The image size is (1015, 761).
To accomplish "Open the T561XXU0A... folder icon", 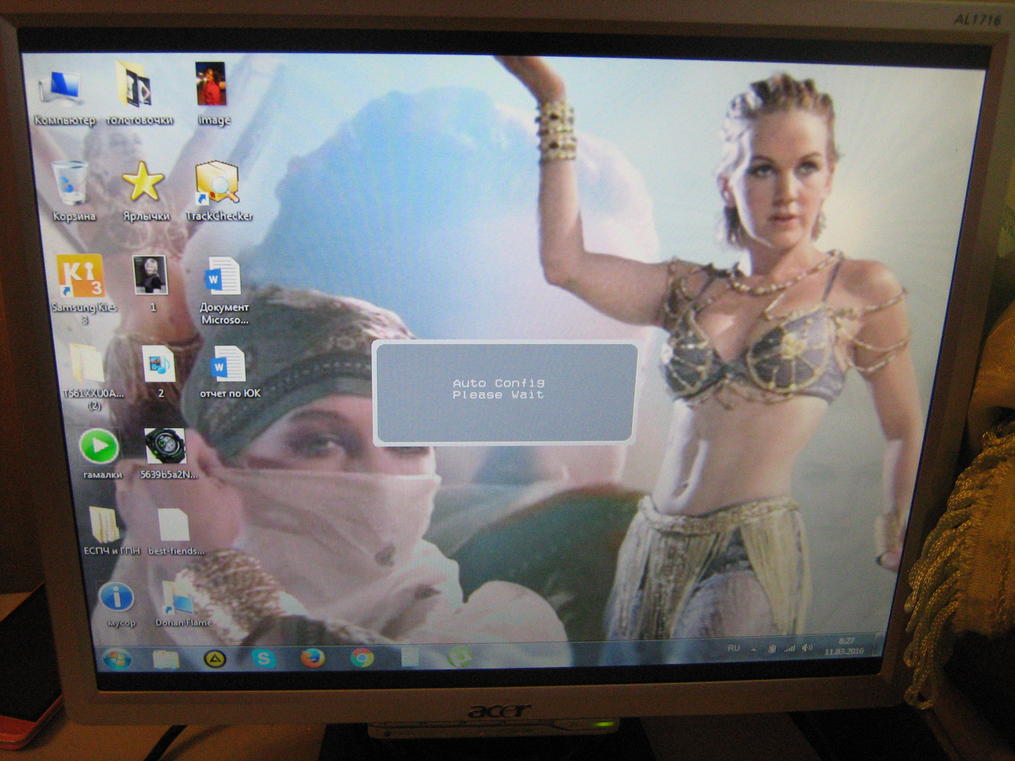I will [x=89, y=377].
